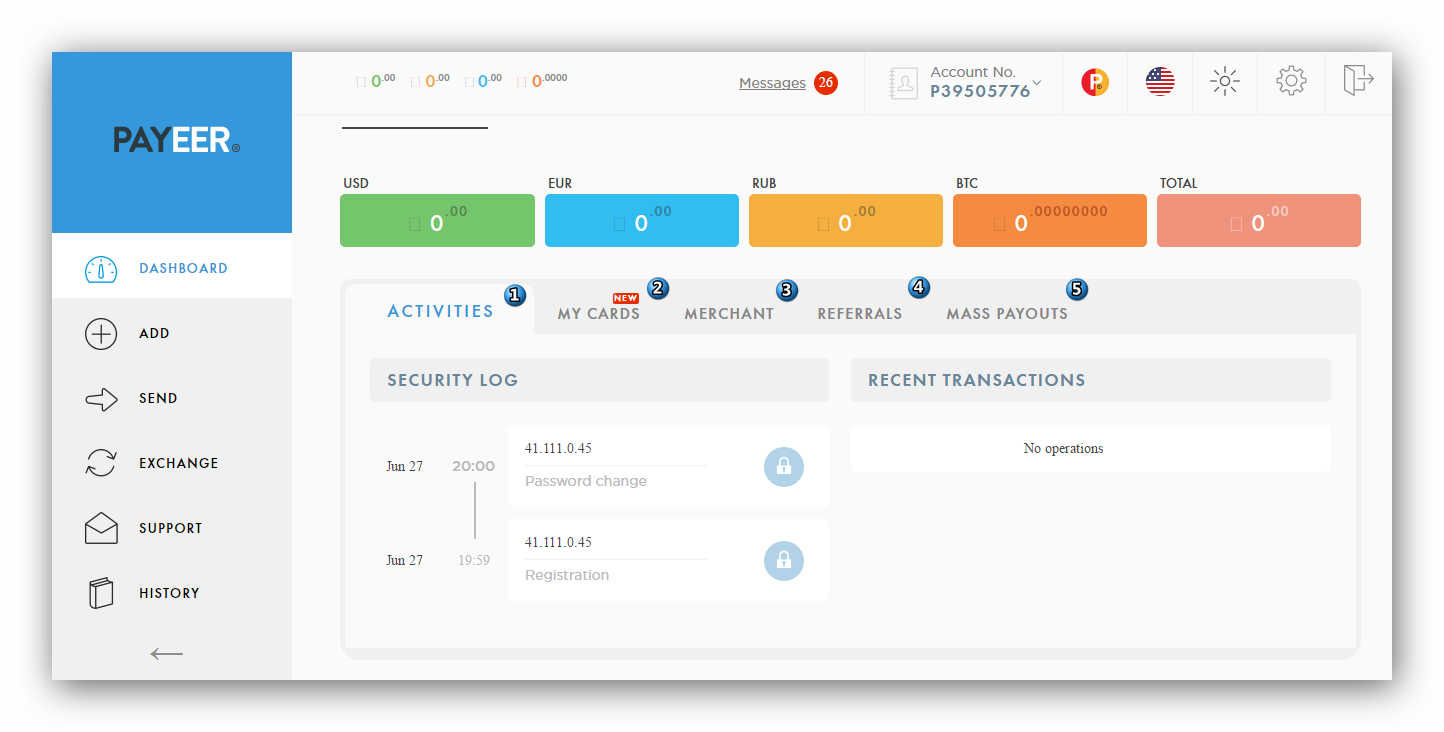This screenshot has width=1444, height=732.
Task: Click lock icon for Password change entry
Action: pos(784,466)
